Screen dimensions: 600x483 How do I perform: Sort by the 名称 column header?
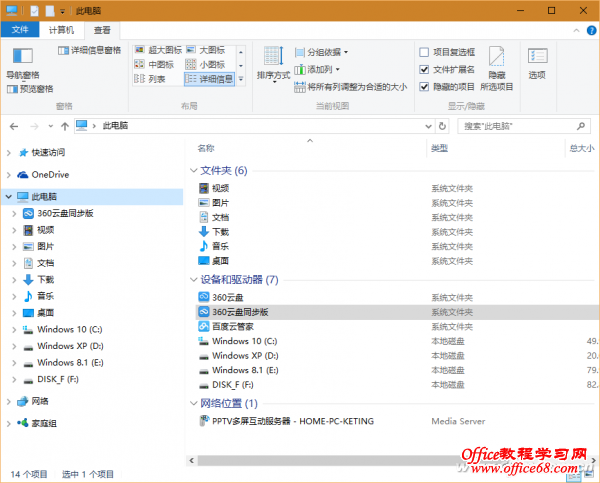tap(206, 148)
